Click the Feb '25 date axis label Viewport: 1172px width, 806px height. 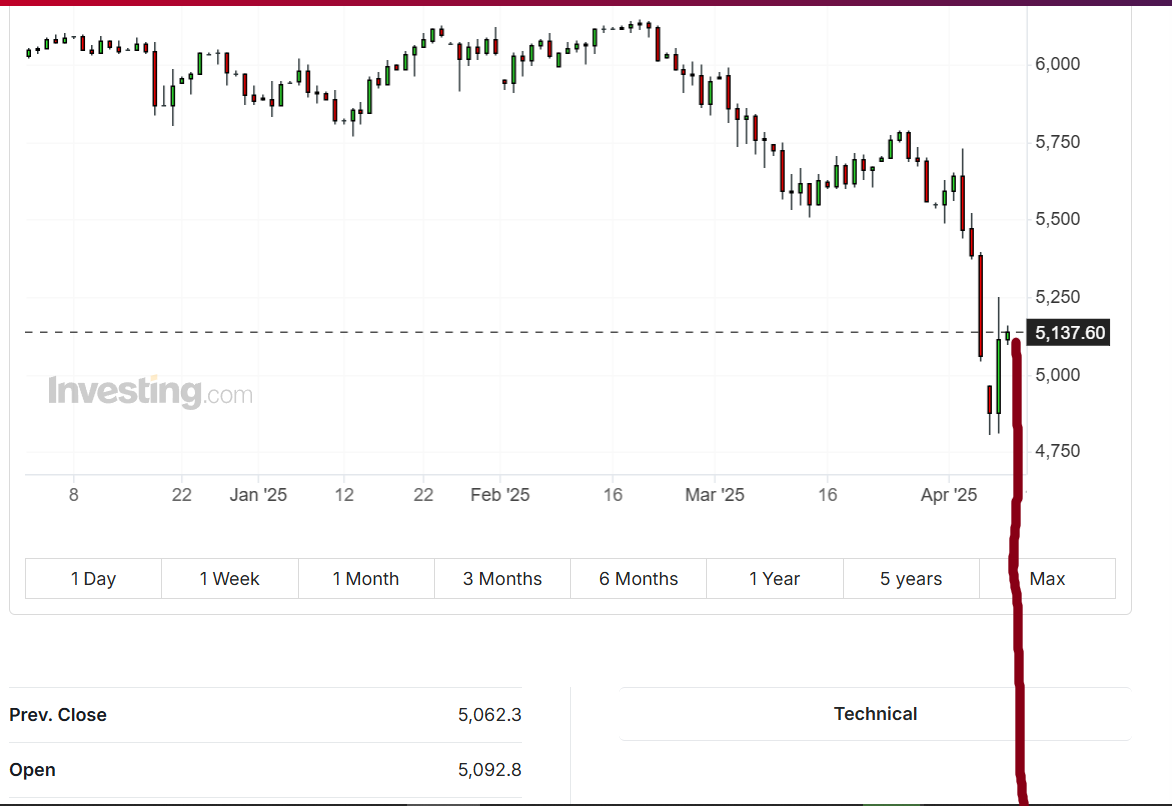(500, 495)
